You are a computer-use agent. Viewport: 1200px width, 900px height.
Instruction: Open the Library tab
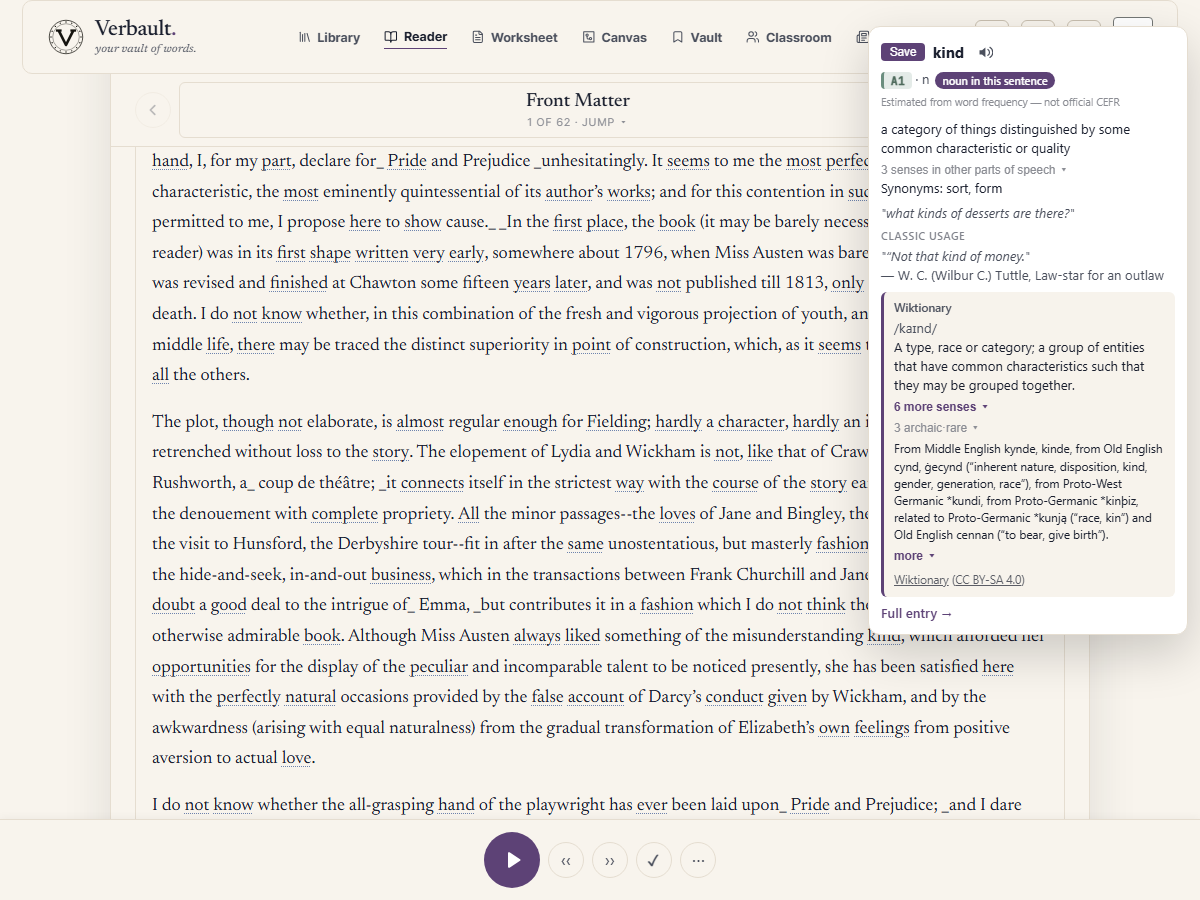[329, 37]
